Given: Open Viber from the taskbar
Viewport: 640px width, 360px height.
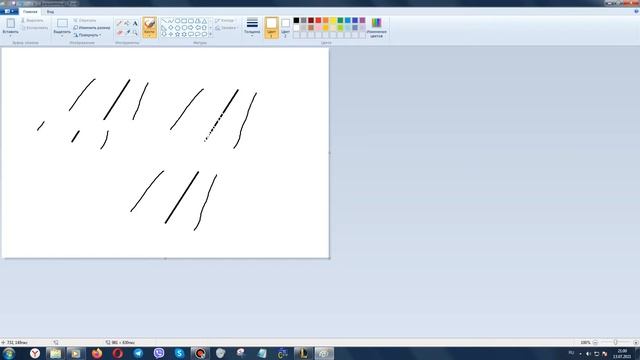Looking at the screenshot, I should point(159,353).
